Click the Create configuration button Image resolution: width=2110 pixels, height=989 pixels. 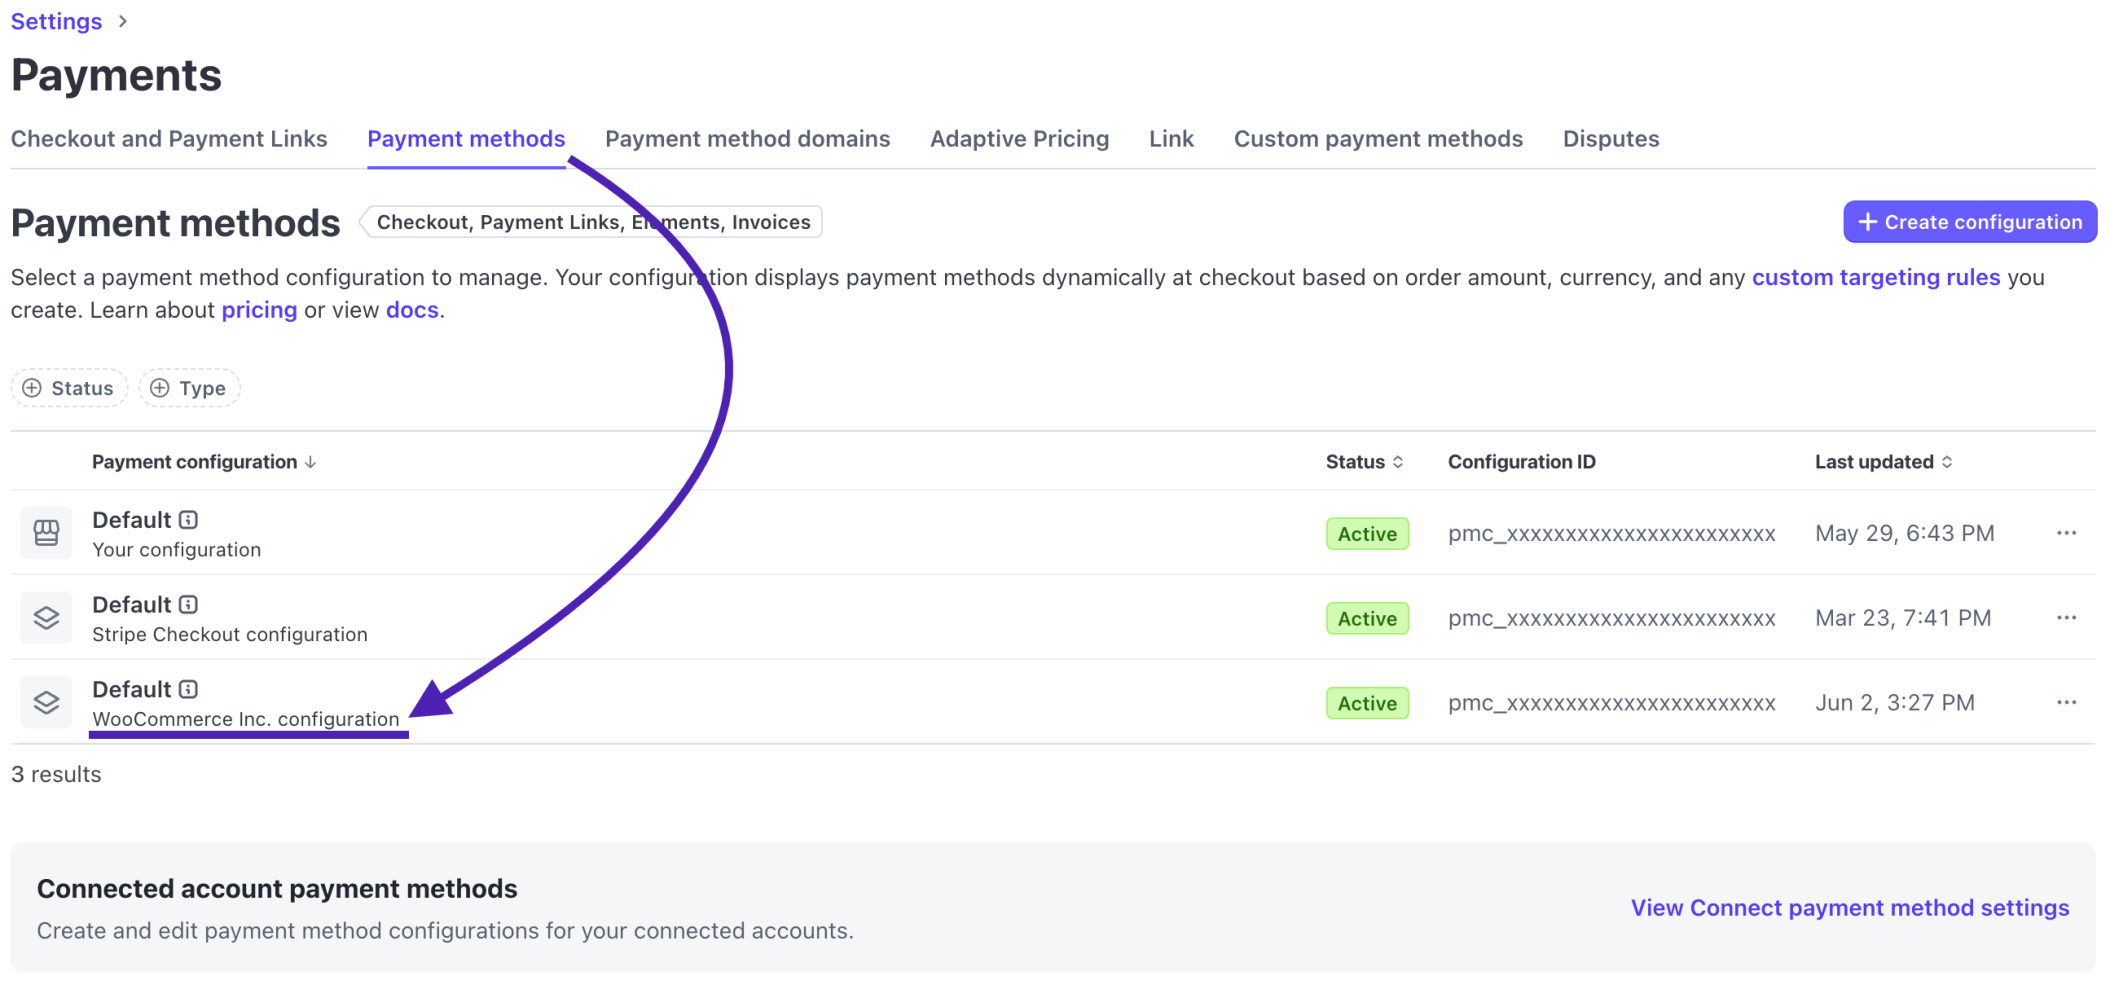point(1969,221)
